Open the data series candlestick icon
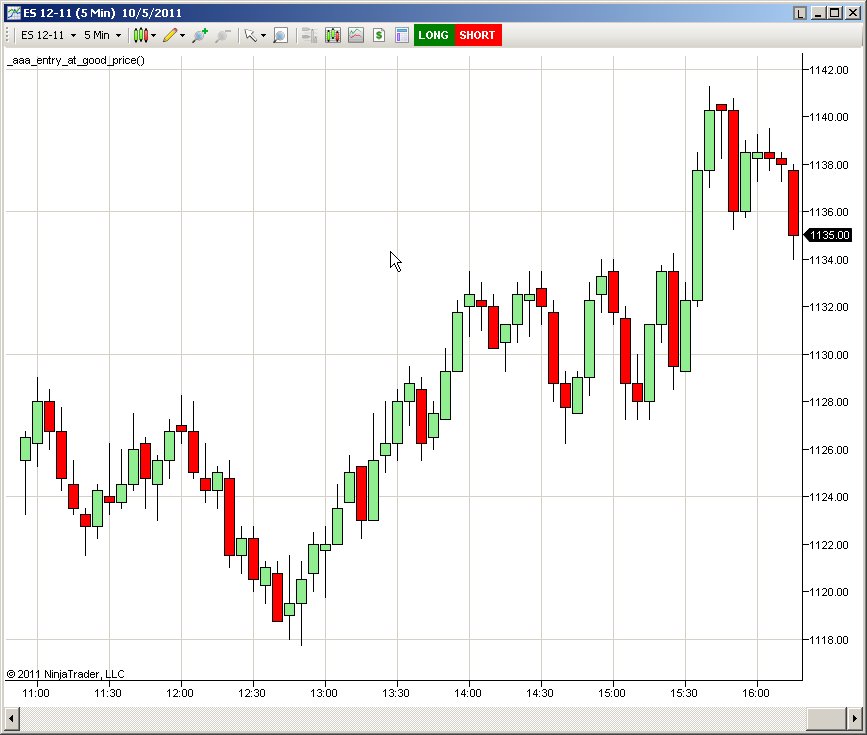 click(x=333, y=35)
